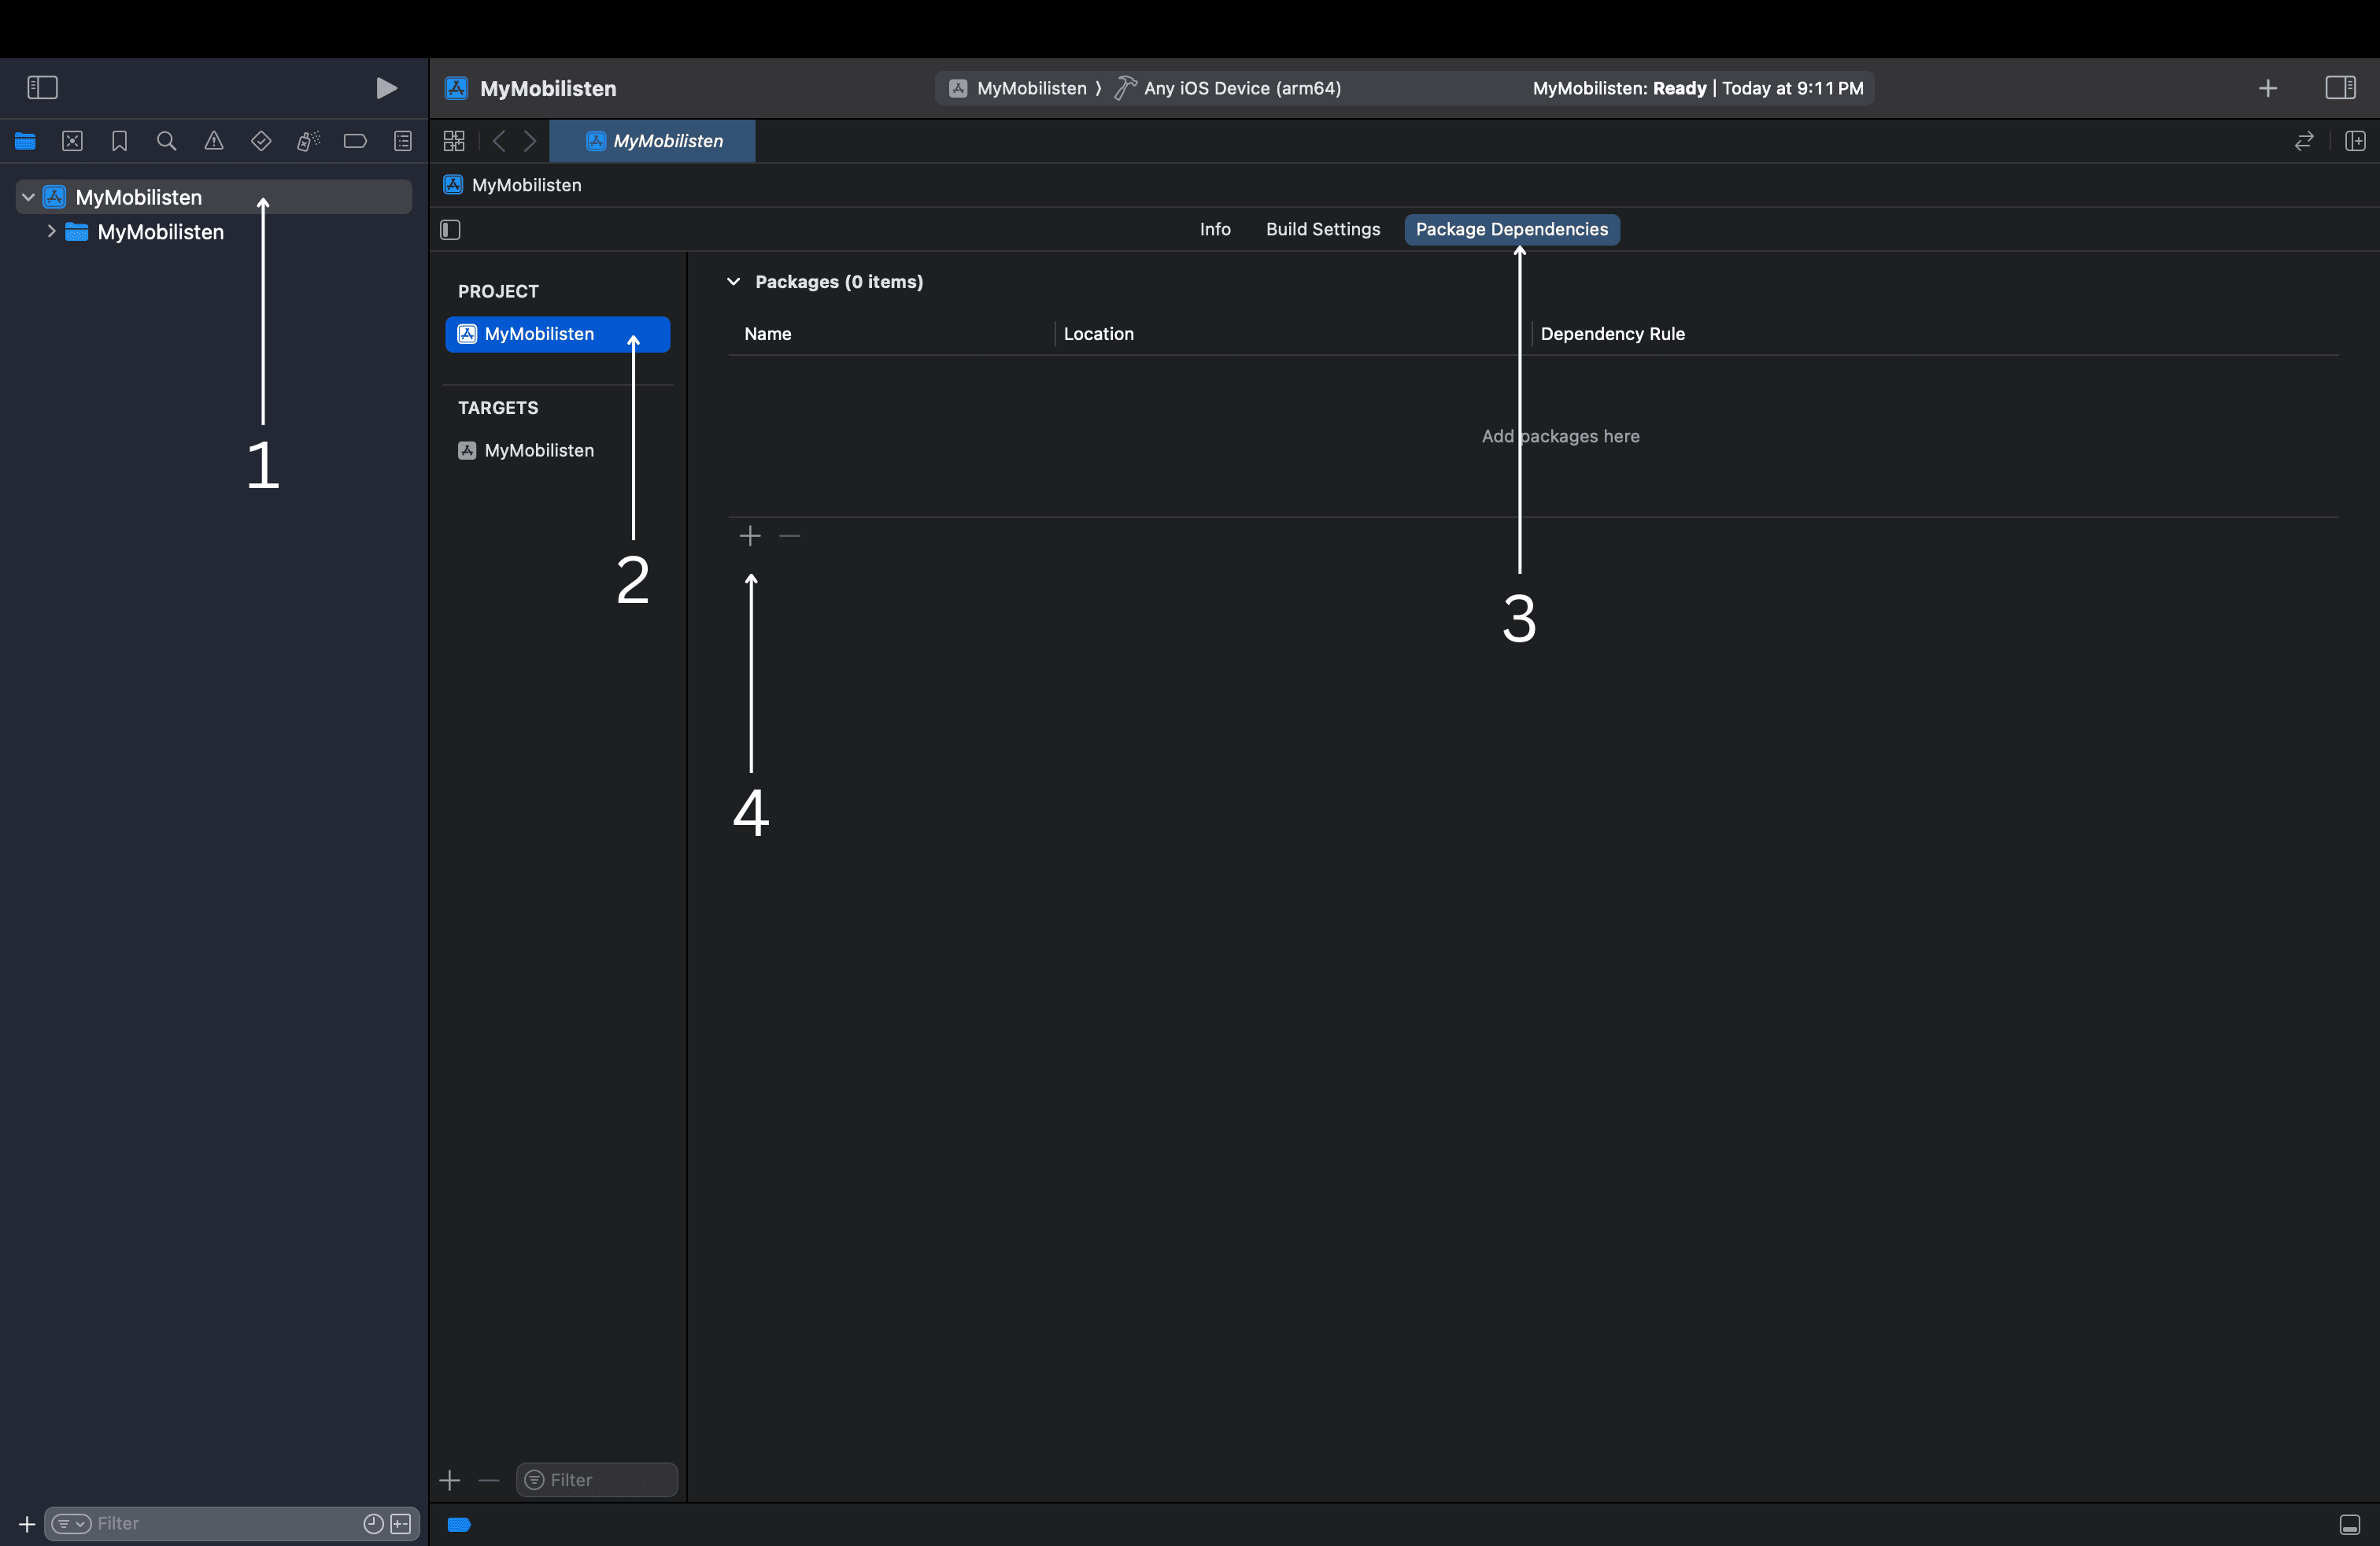Image resolution: width=2380 pixels, height=1546 pixels.
Task: Open the Debug navigator icon
Action: (x=308, y=141)
